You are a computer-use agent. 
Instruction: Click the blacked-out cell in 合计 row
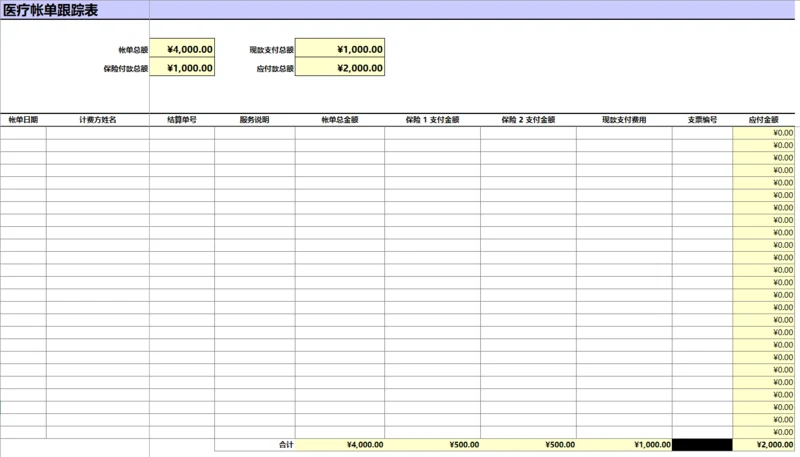click(x=702, y=445)
